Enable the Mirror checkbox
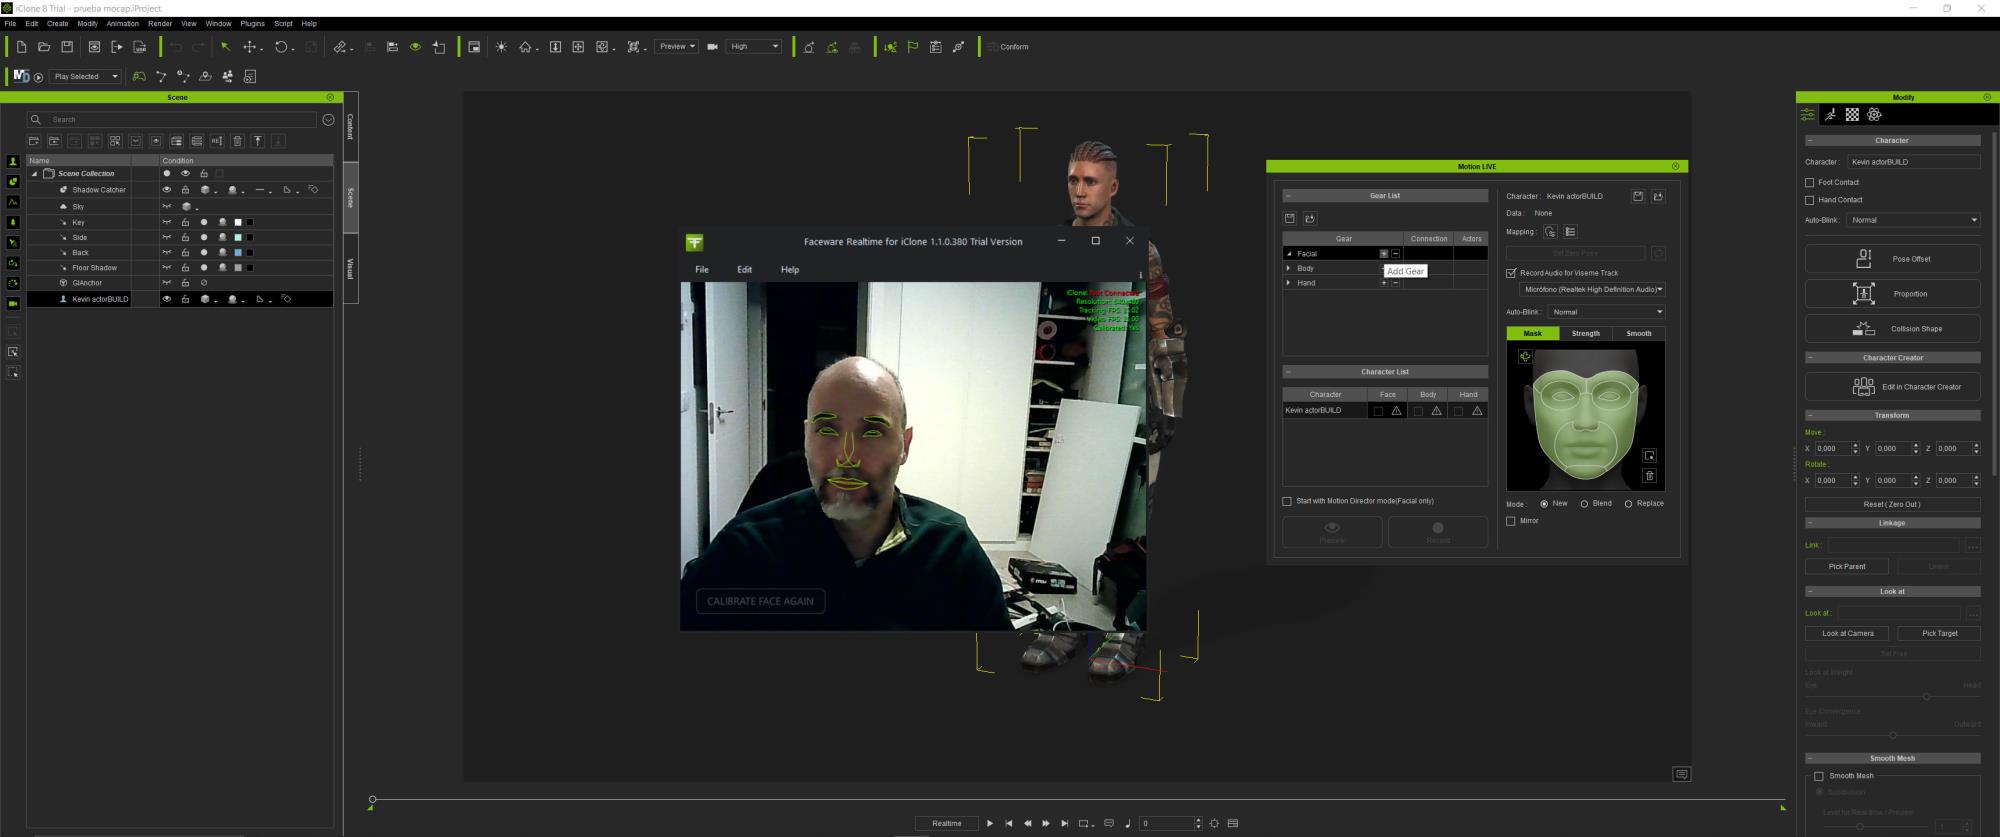 [1511, 521]
